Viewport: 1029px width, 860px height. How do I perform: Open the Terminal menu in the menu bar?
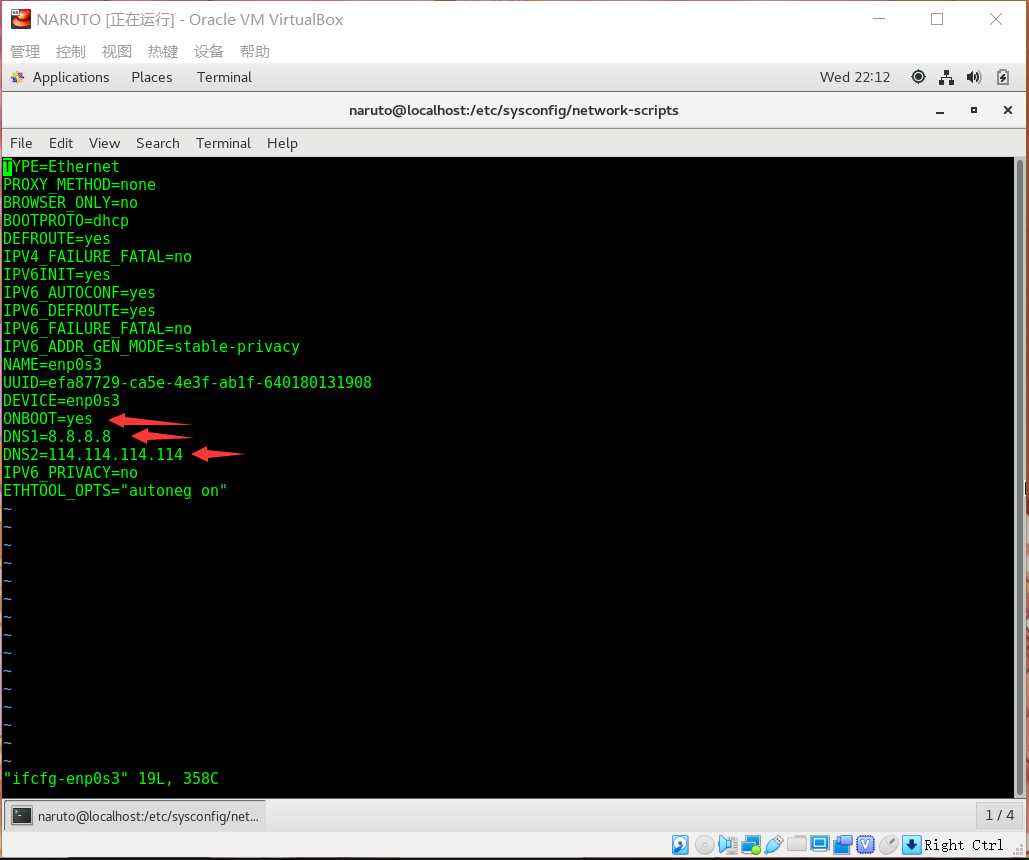tap(223, 143)
